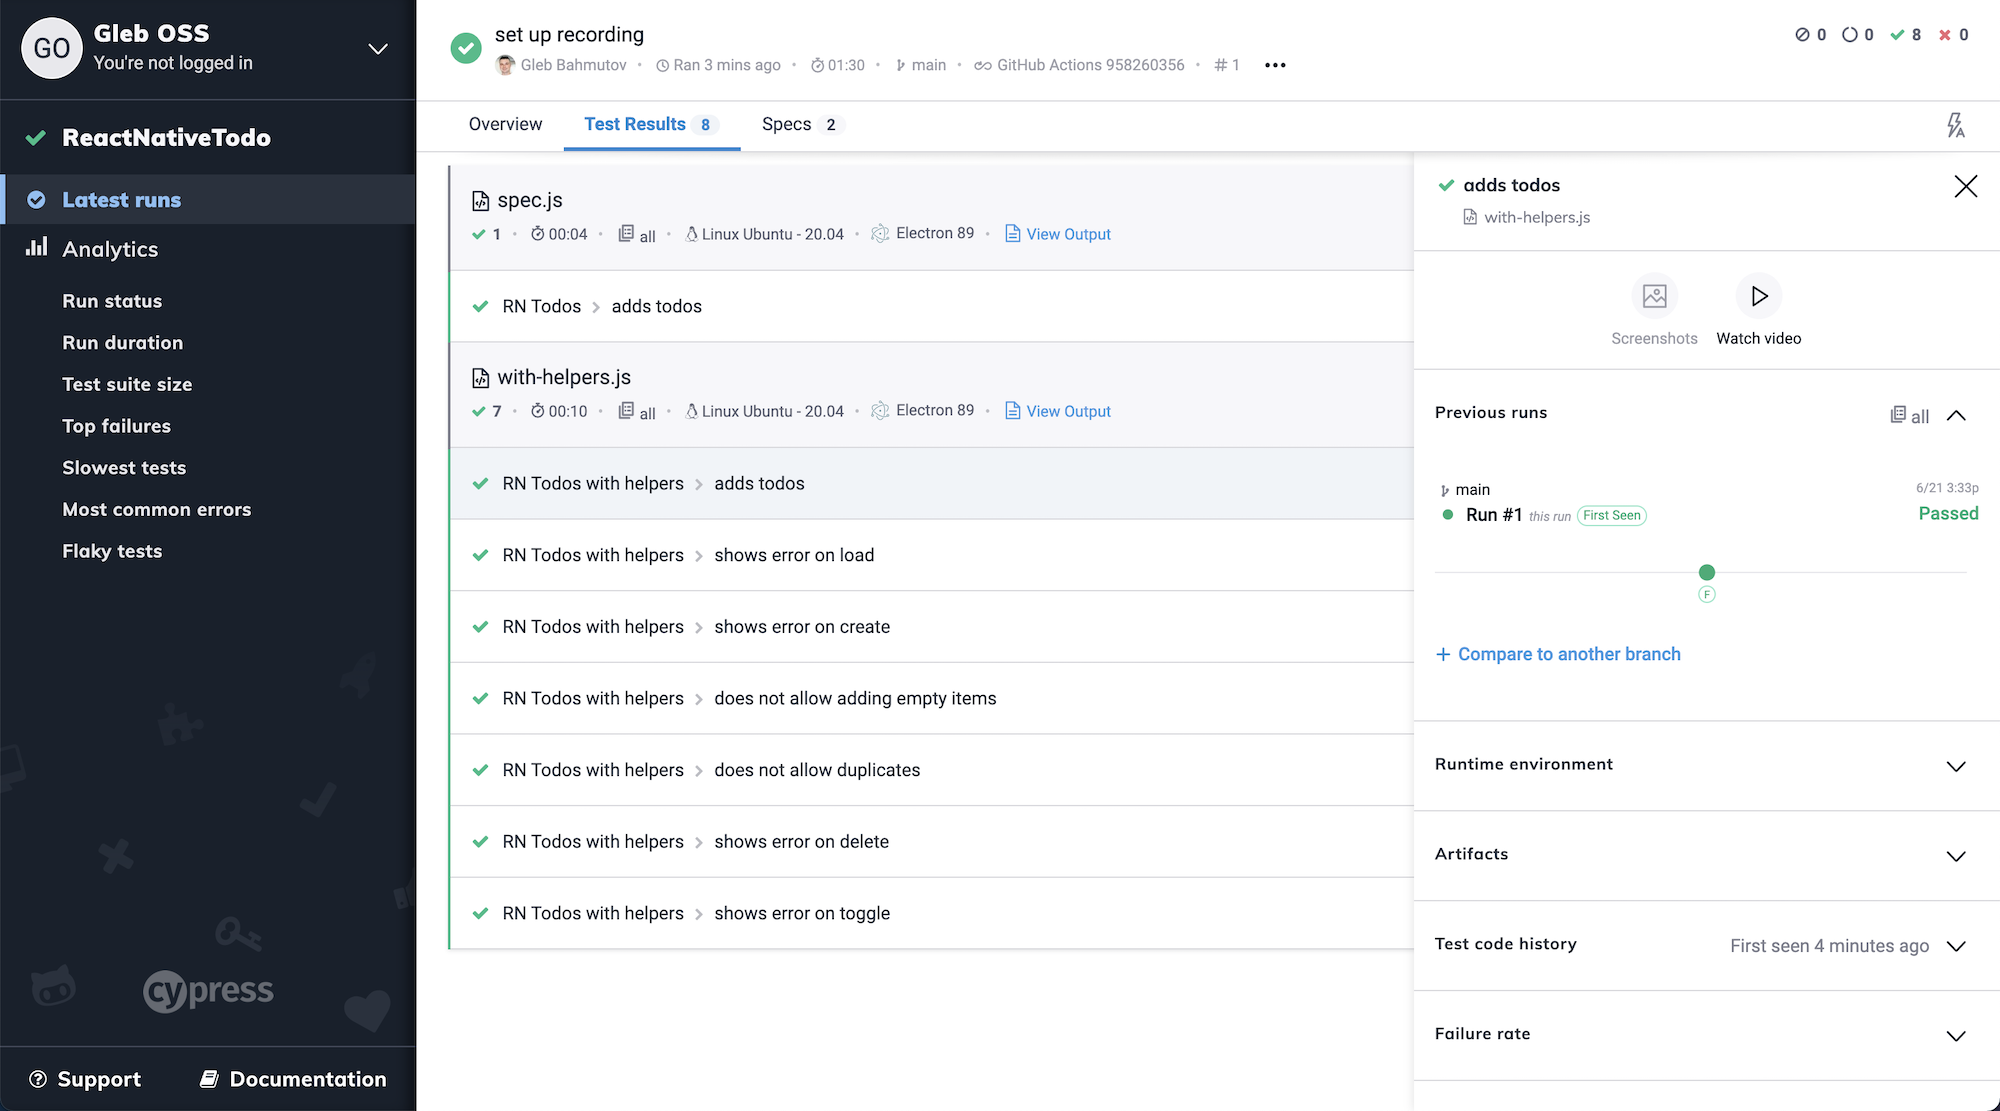The width and height of the screenshot is (2000, 1111).
Task: Open the Gleb OSS organization dropdown chevron
Action: [x=378, y=49]
